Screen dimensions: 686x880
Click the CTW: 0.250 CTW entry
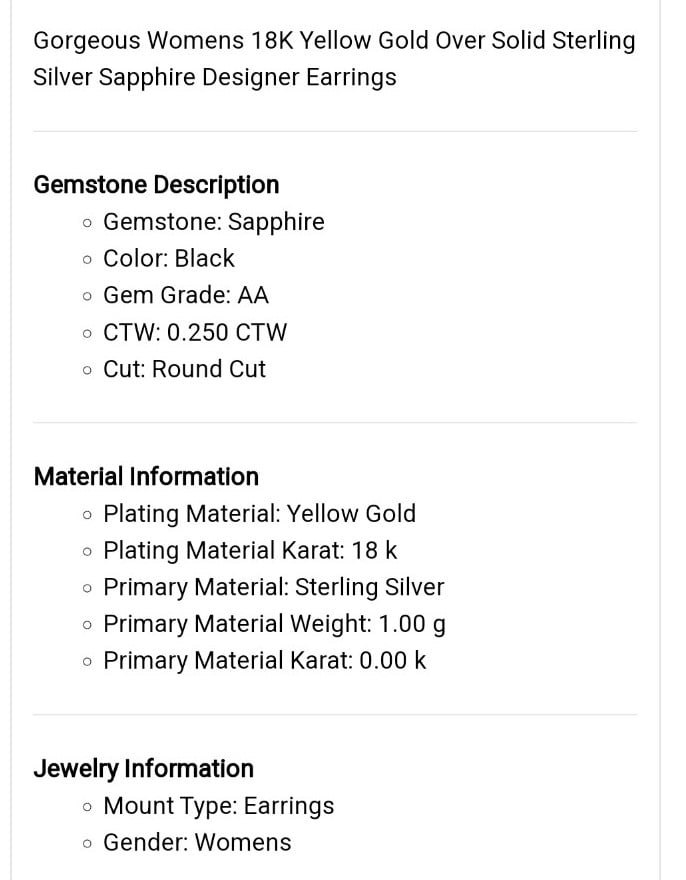coord(195,332)
